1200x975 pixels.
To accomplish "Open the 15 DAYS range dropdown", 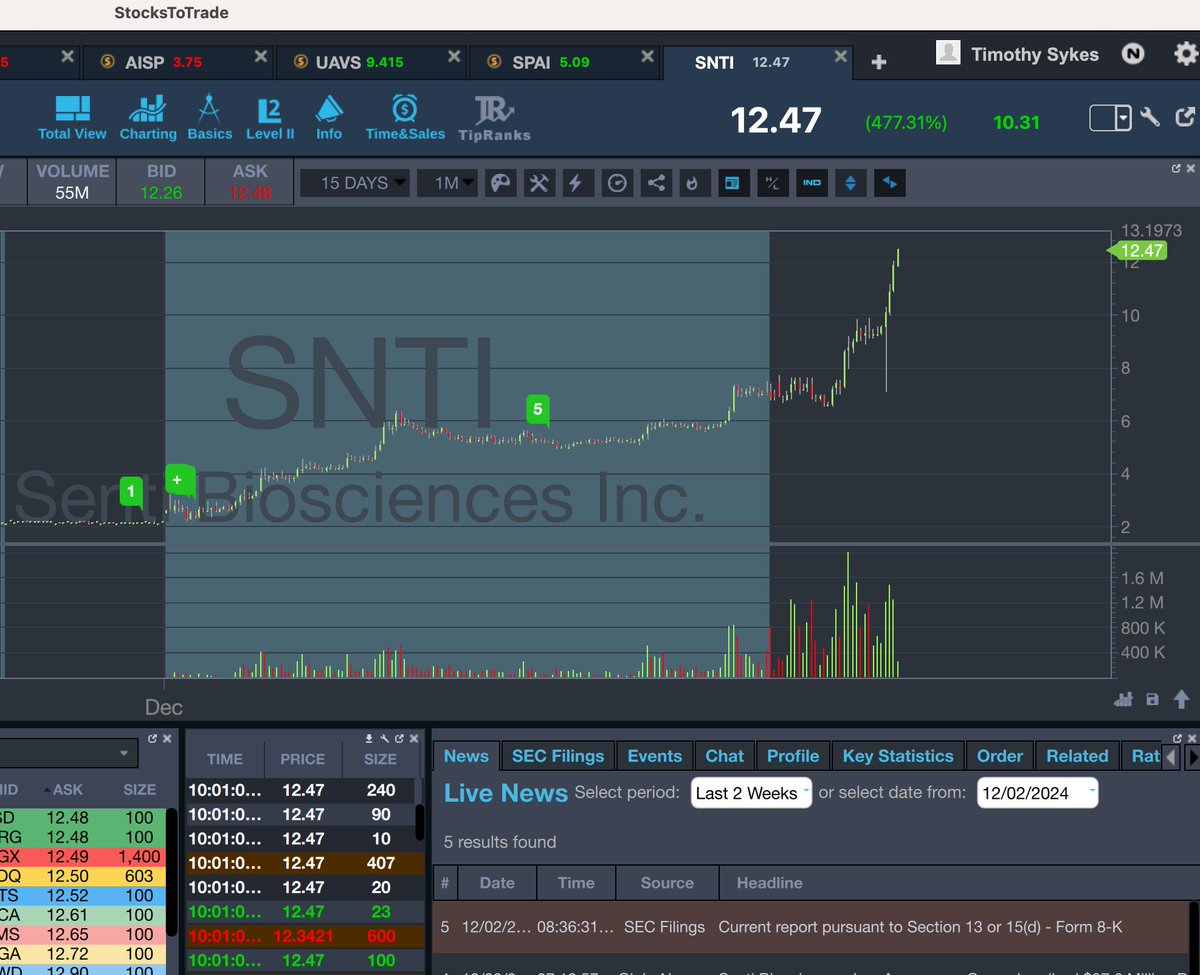I will pyautogui.click(x=355, y=183).
